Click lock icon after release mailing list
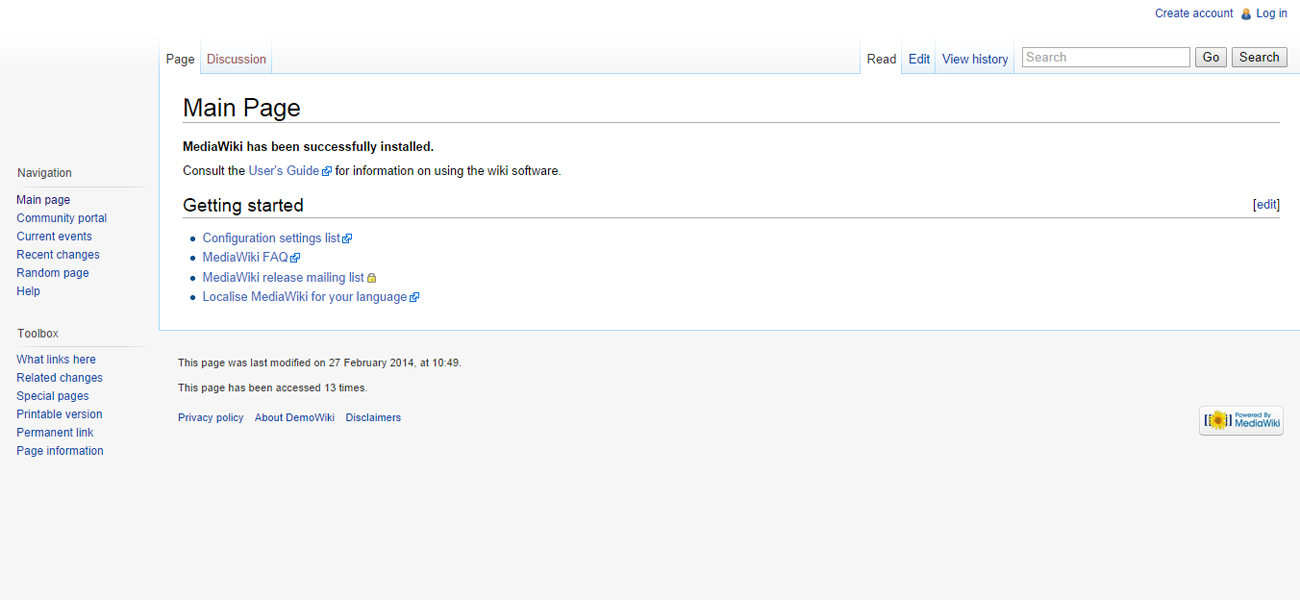The height and width of the screenshot is (600, 1300). [x=372, y=278]
